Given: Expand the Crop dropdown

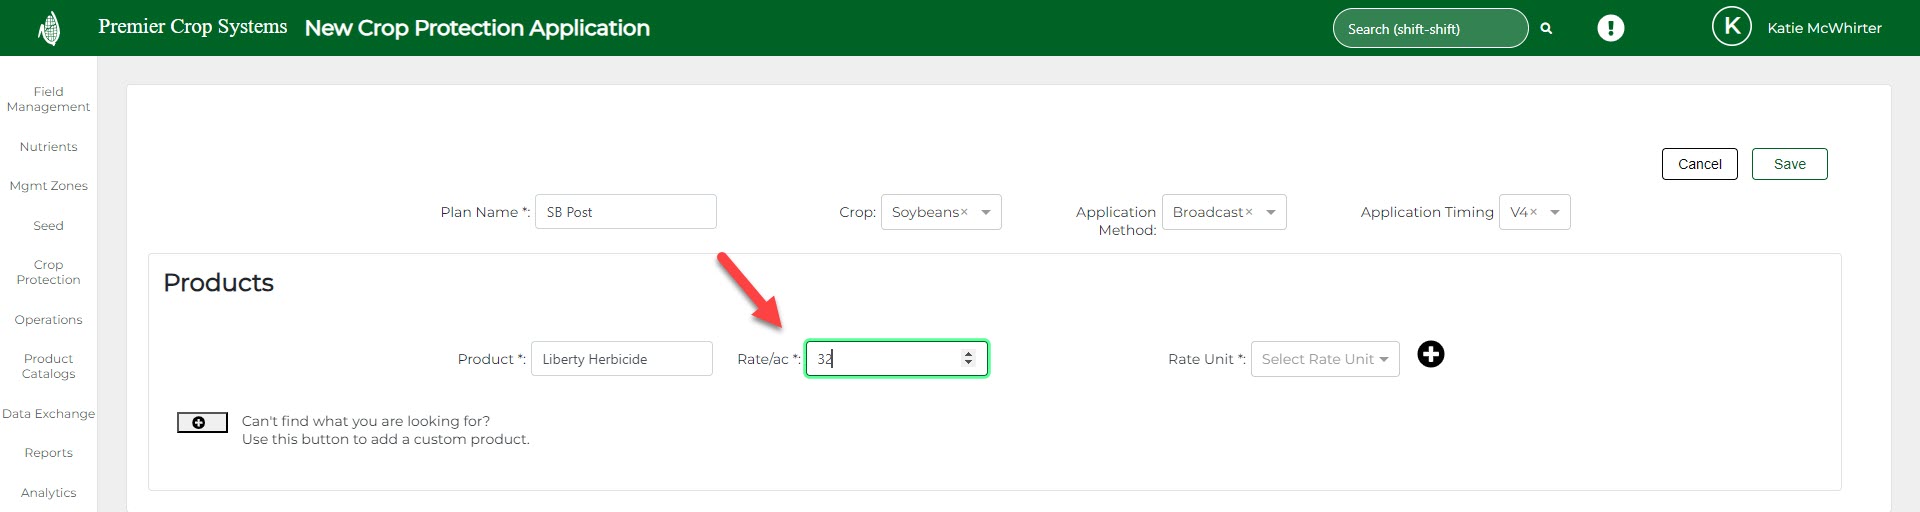Looking at the screenshot, I should (986, 212).
